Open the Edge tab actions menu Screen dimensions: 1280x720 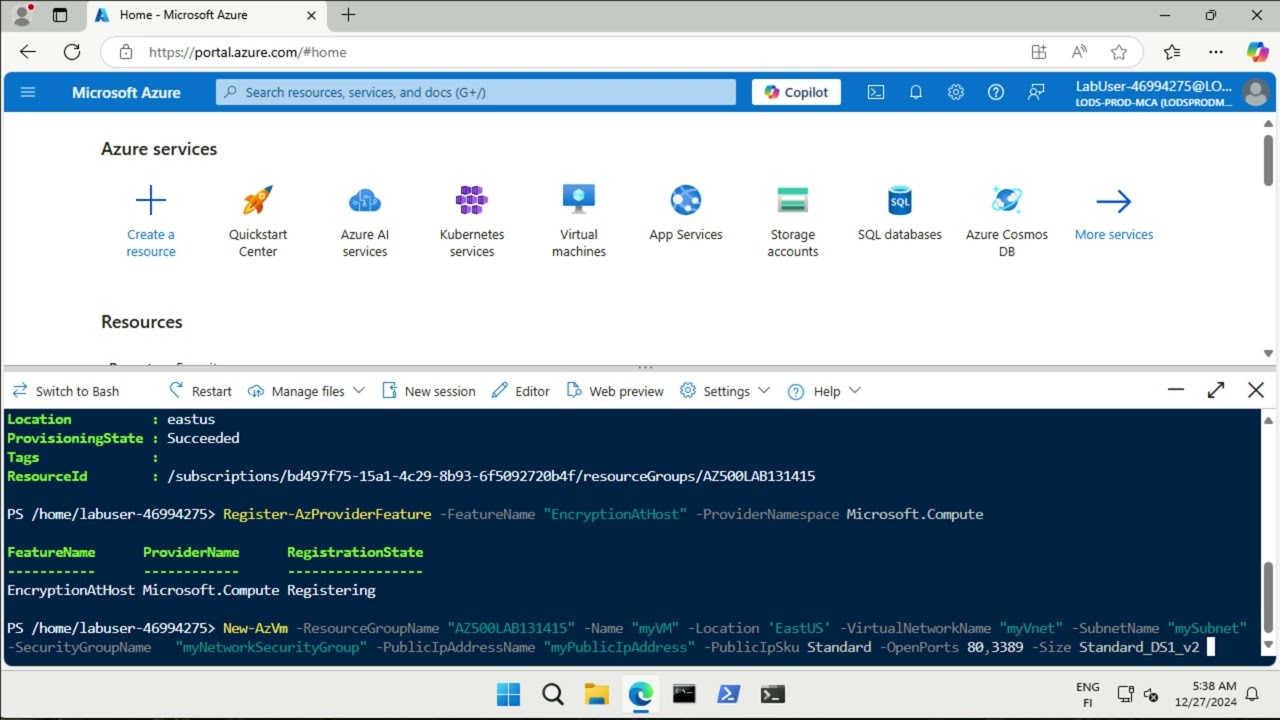point(60,15)
